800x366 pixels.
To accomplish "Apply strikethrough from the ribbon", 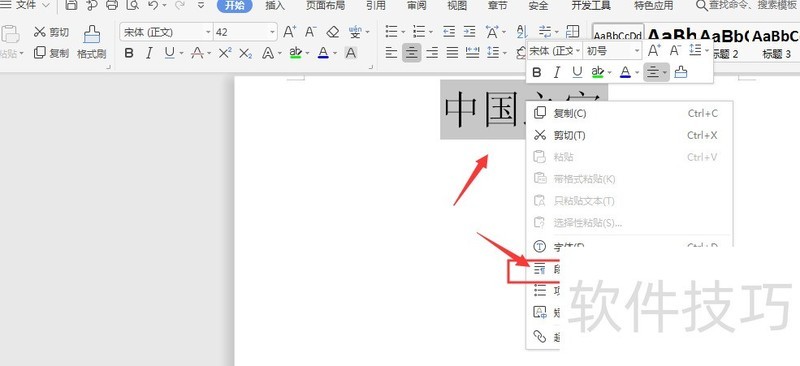I will tap(197, 53).
